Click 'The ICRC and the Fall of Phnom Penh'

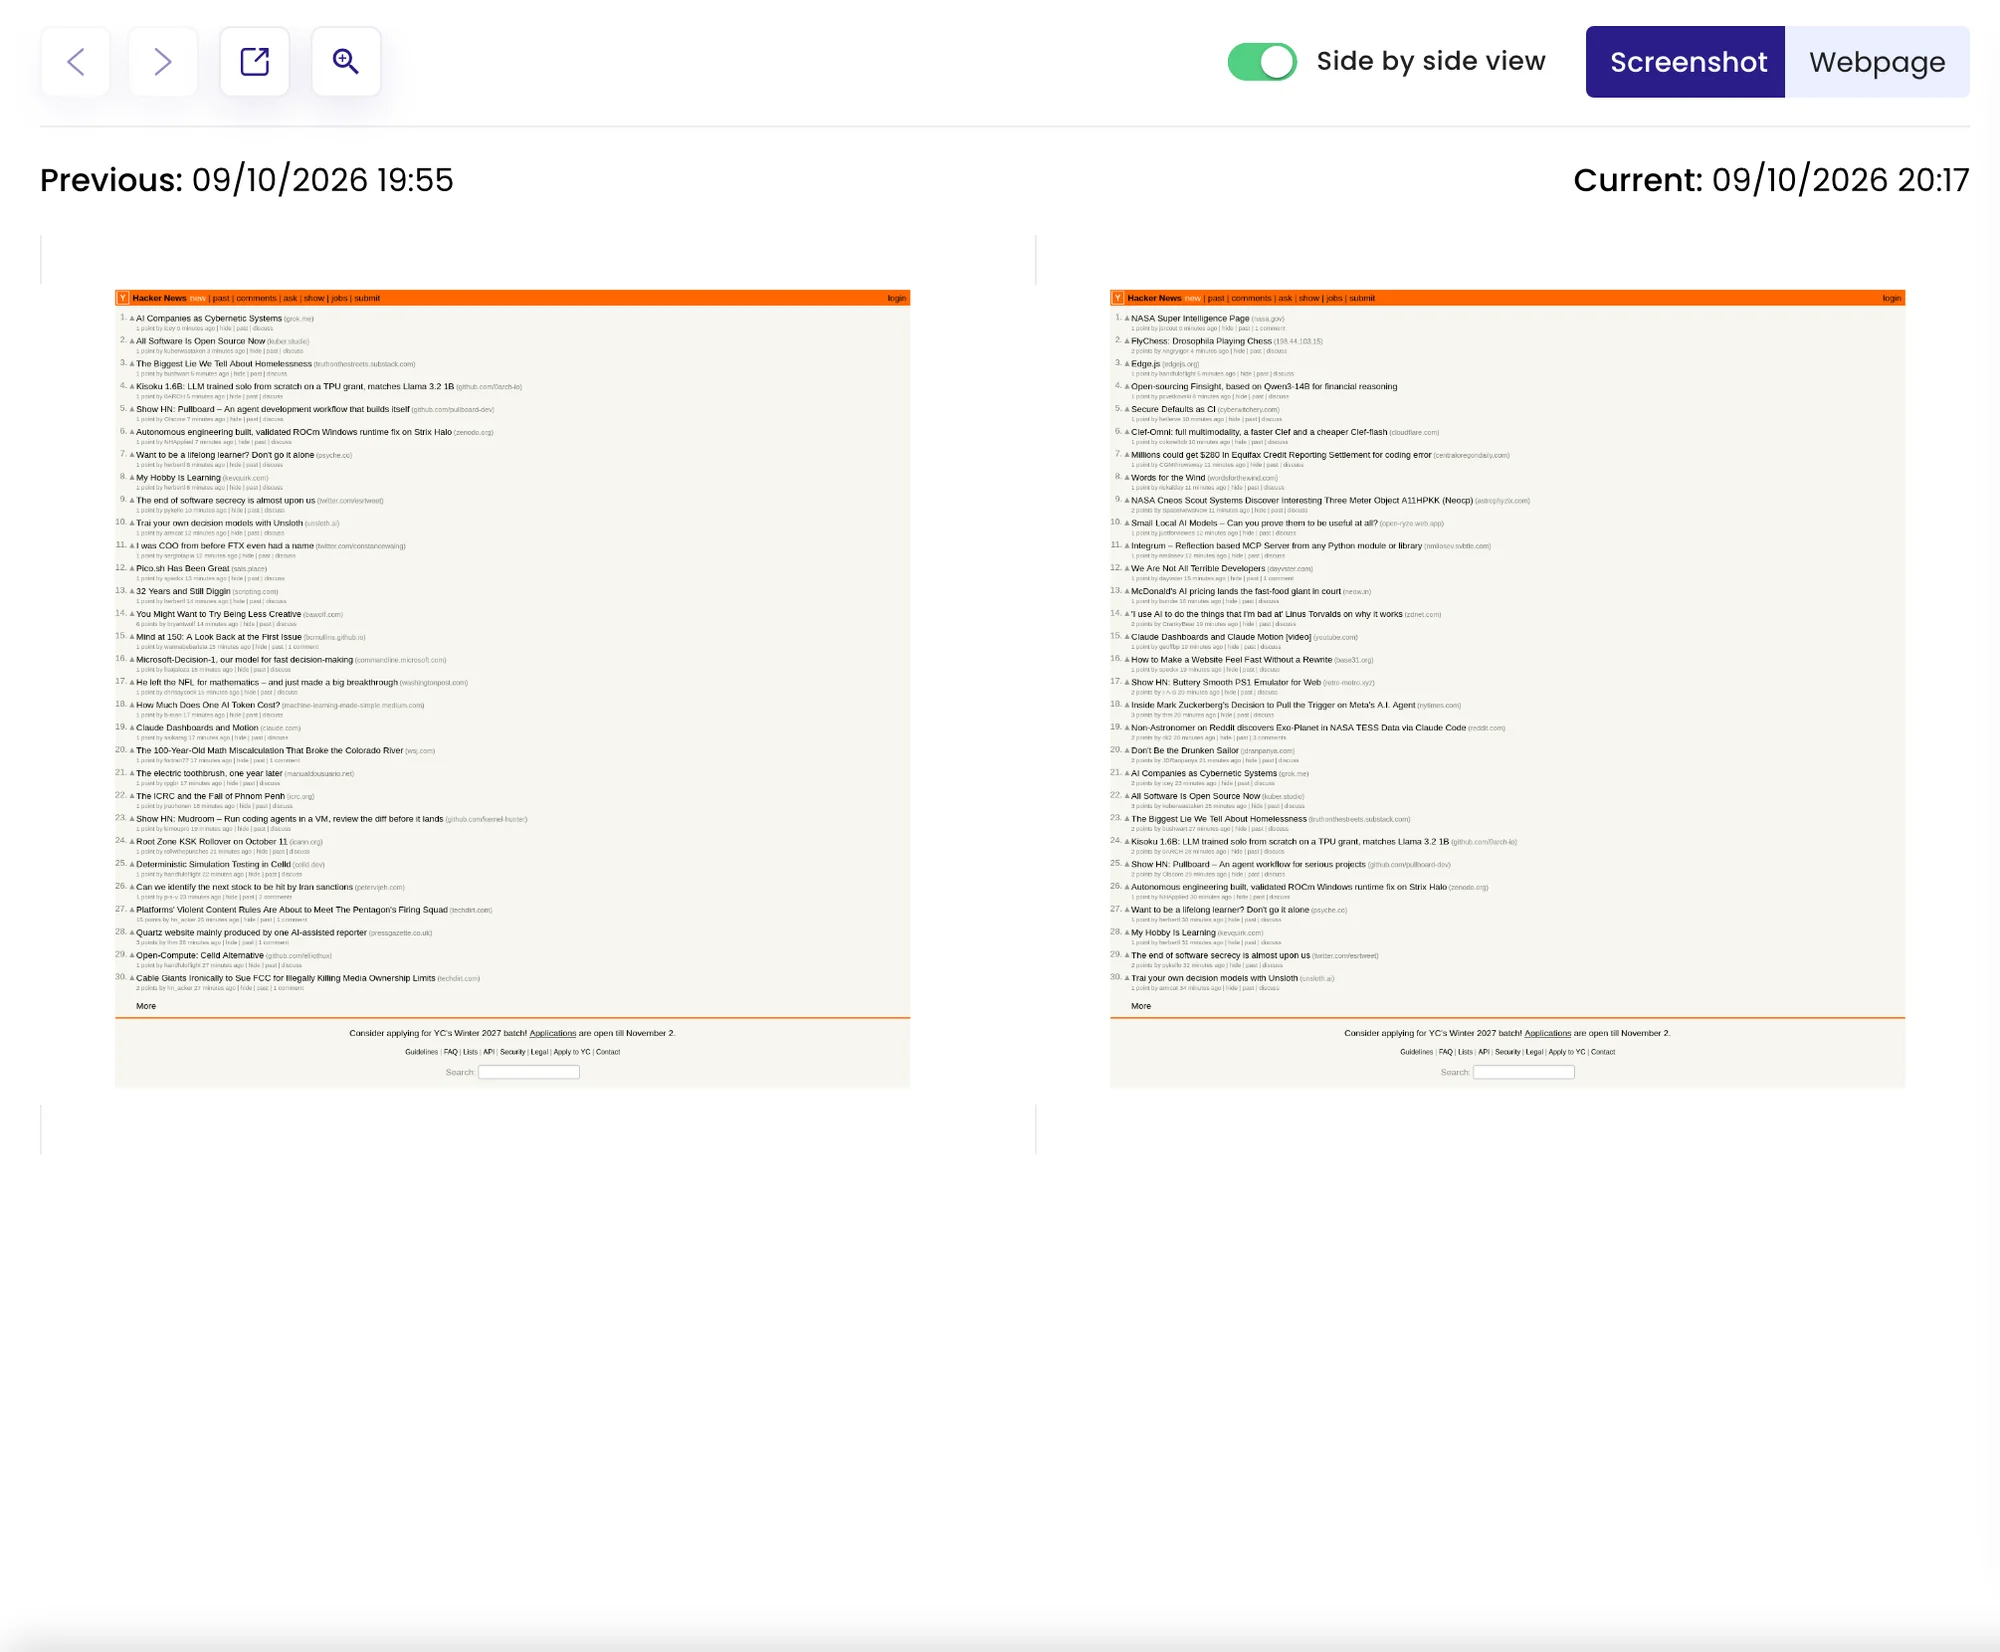pyautogui.click(x=210, y=796)
